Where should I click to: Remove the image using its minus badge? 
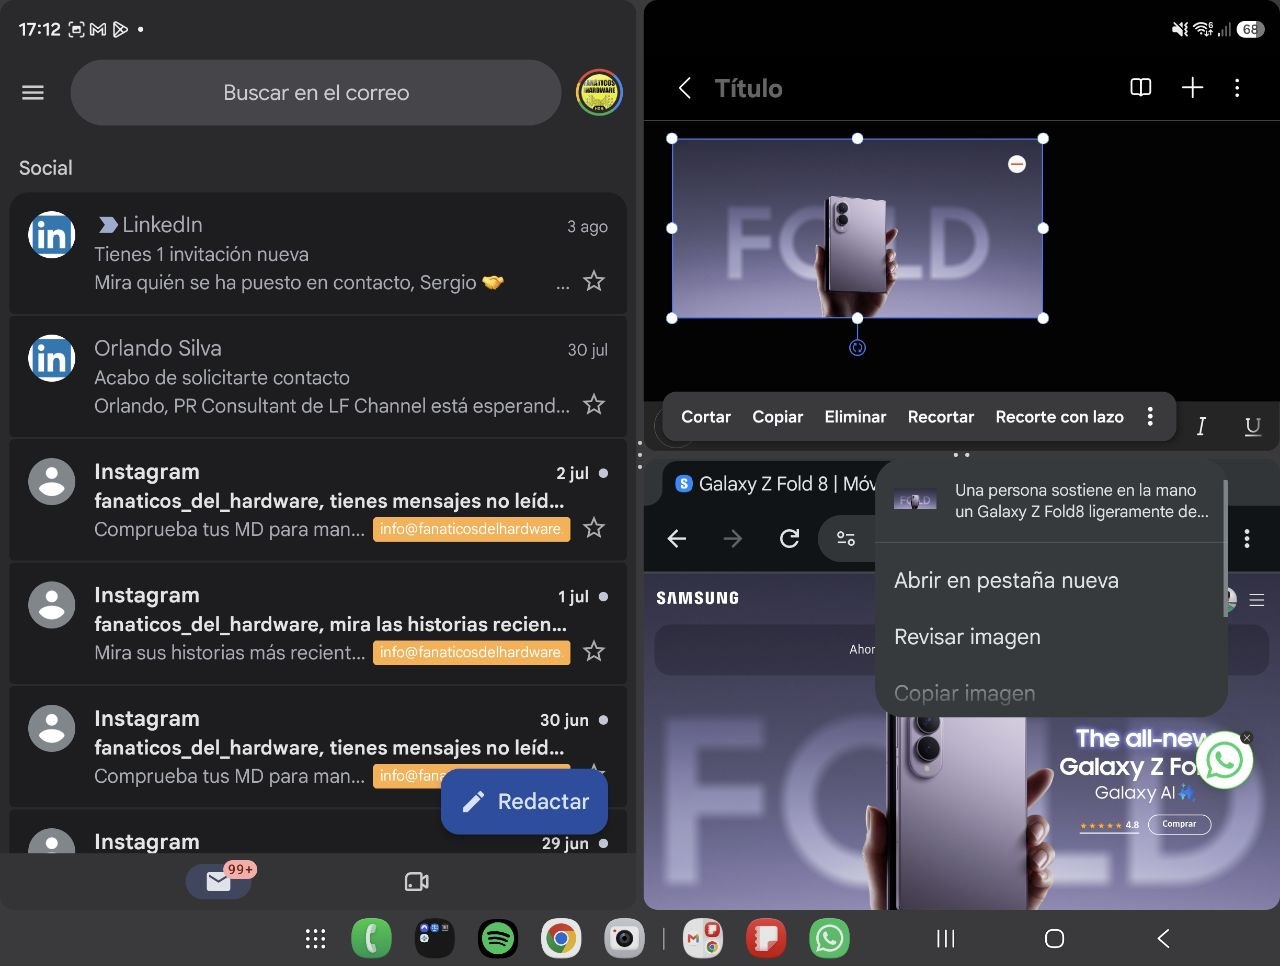[x=1017, y=164]
